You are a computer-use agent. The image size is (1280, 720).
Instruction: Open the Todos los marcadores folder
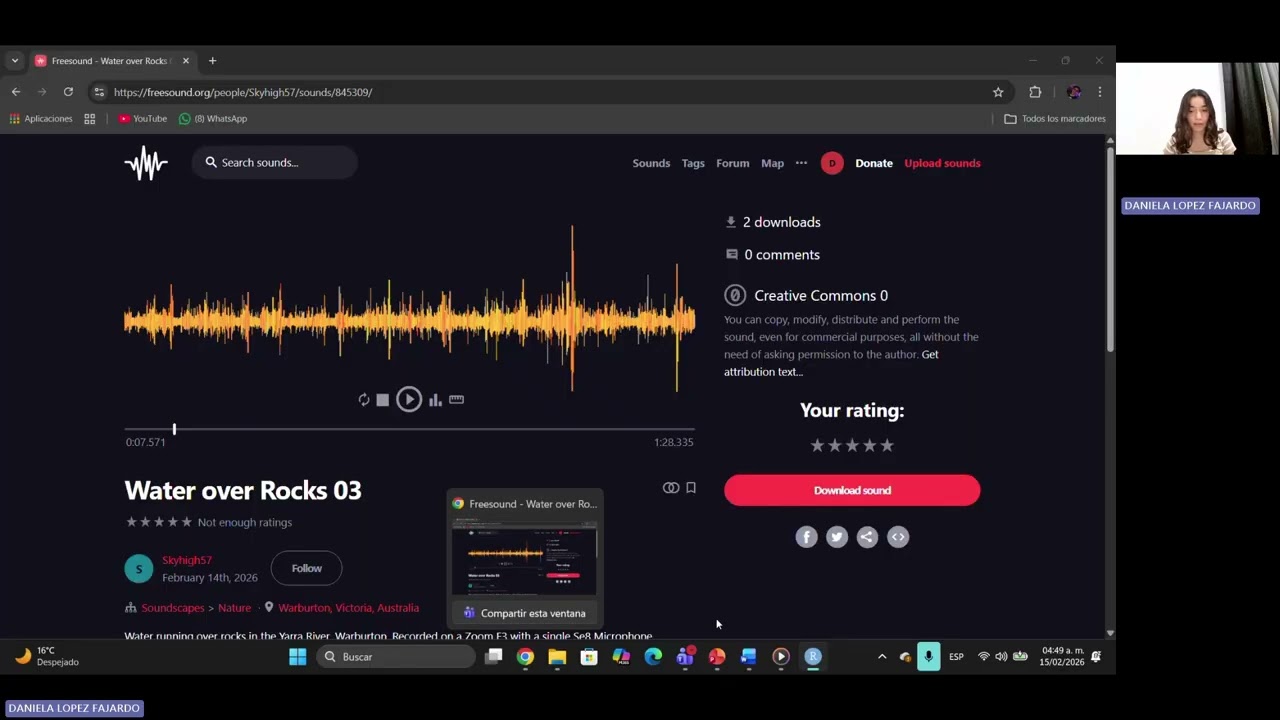click(x=1055, y=119)
